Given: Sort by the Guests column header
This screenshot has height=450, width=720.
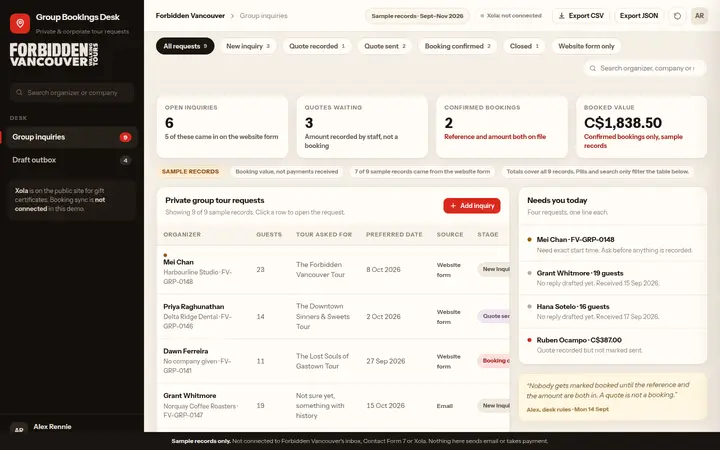Looking at the screenshot, I should [269, 234].
